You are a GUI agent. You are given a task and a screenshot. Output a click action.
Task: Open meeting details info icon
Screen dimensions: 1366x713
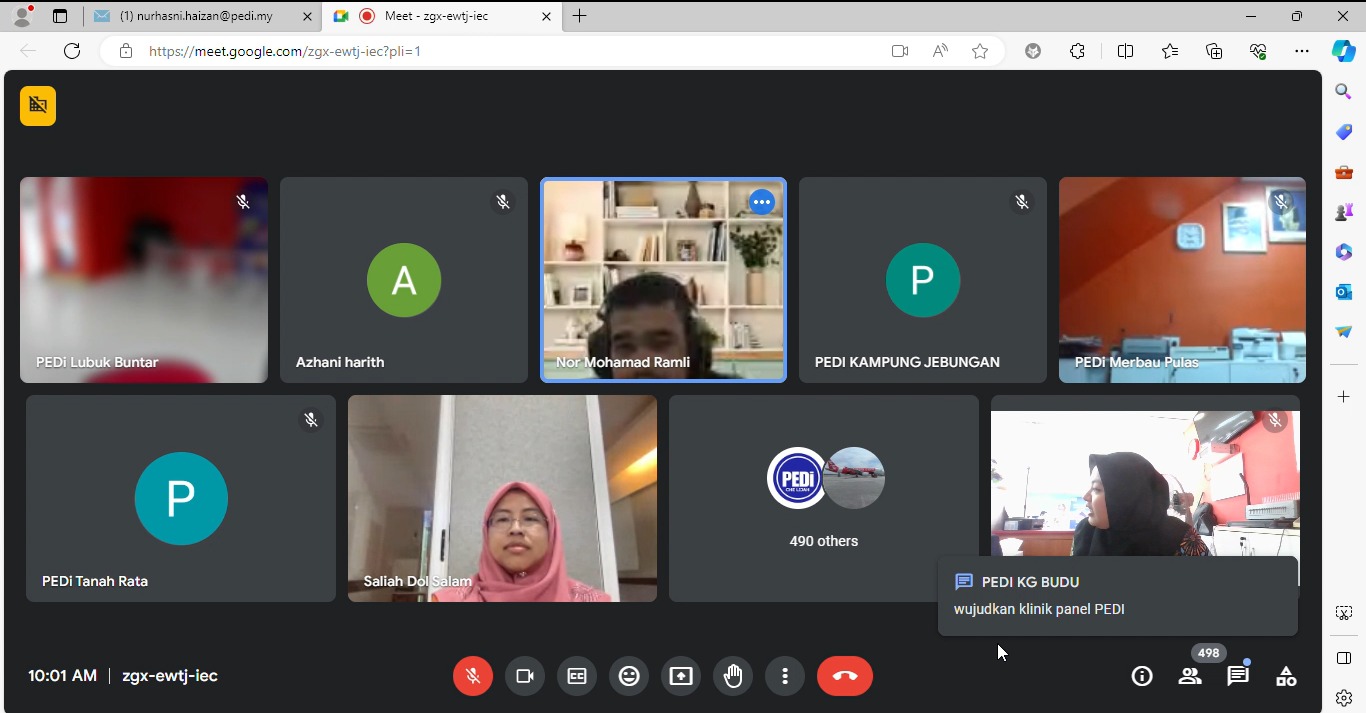(1142, 676)
